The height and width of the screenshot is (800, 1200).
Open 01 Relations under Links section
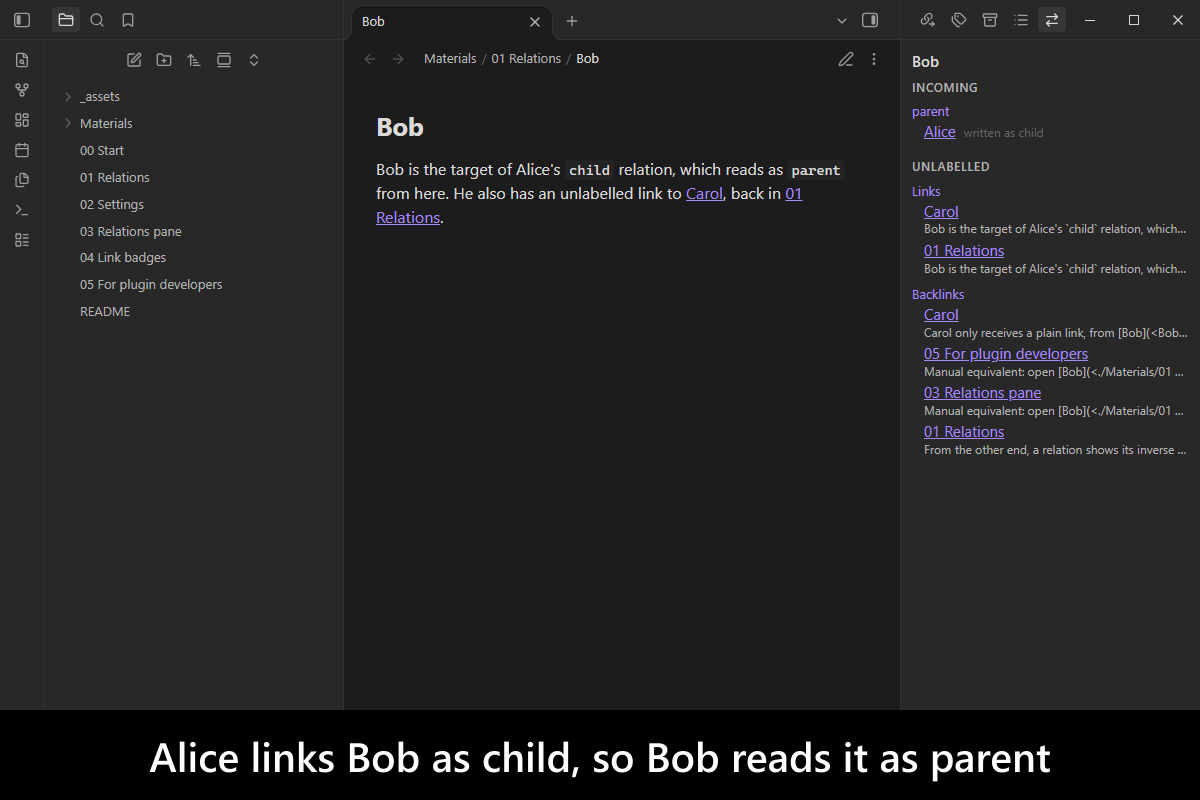pyautogui.click(x=964, y=251)
